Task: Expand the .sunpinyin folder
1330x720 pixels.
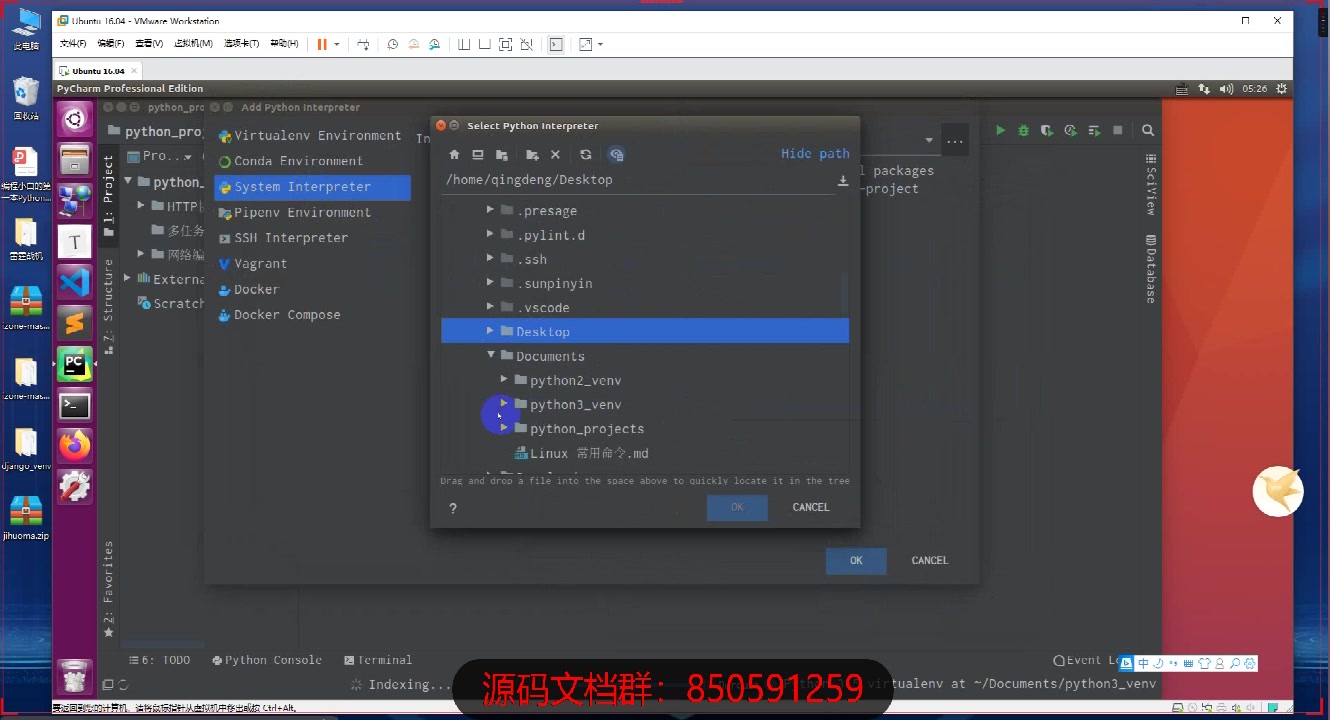Action: pos(490,283)
